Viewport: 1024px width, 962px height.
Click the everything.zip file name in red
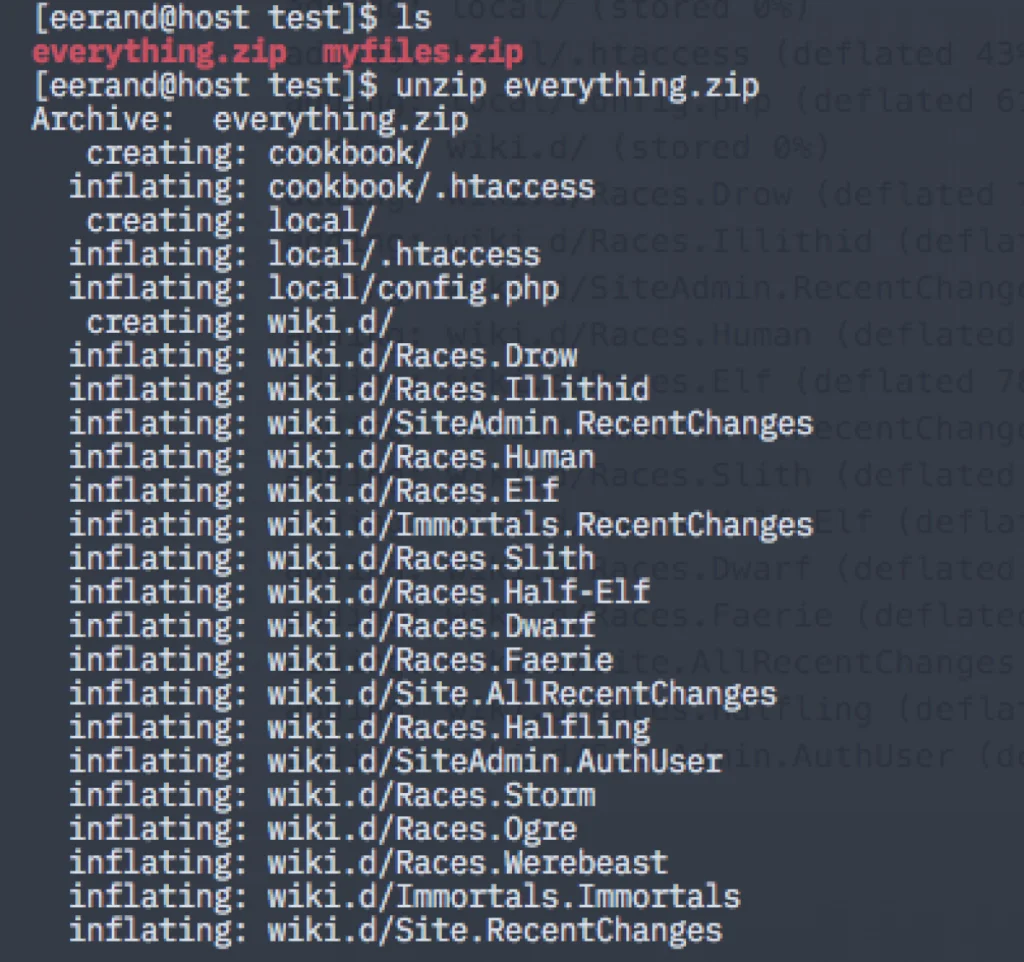tap(159, 52)
